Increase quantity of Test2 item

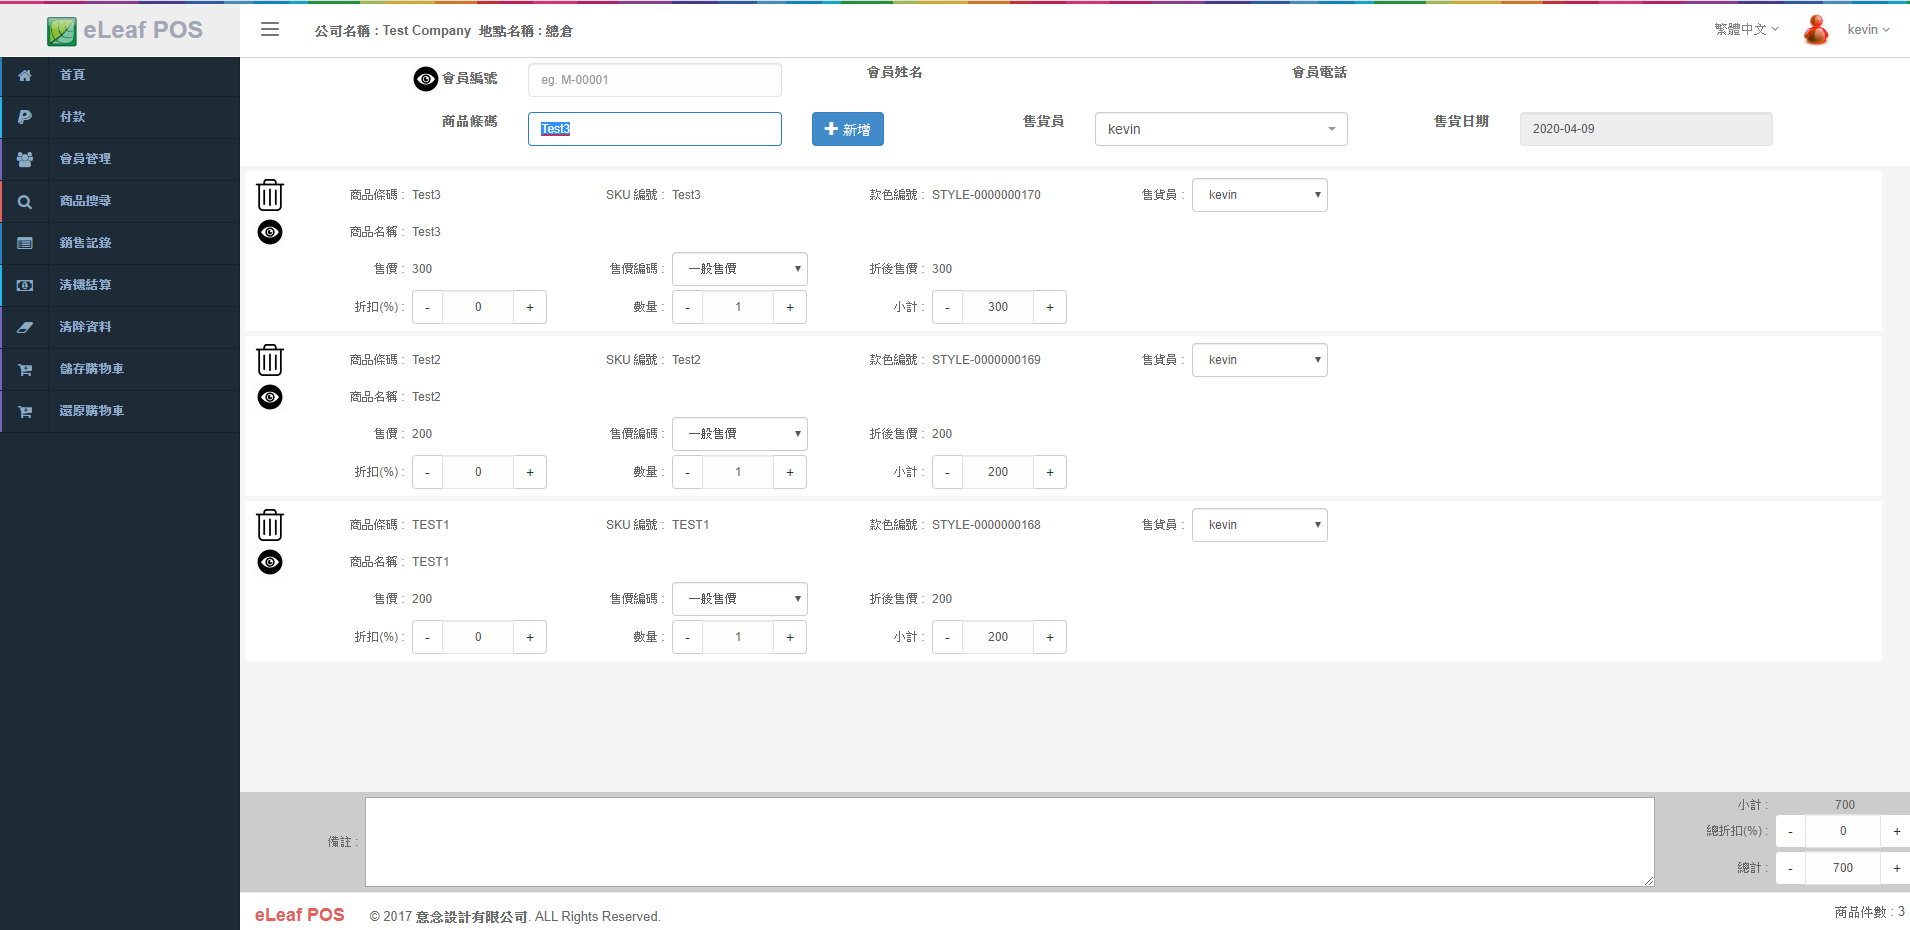pyautogui.click(x=789, y=472)
